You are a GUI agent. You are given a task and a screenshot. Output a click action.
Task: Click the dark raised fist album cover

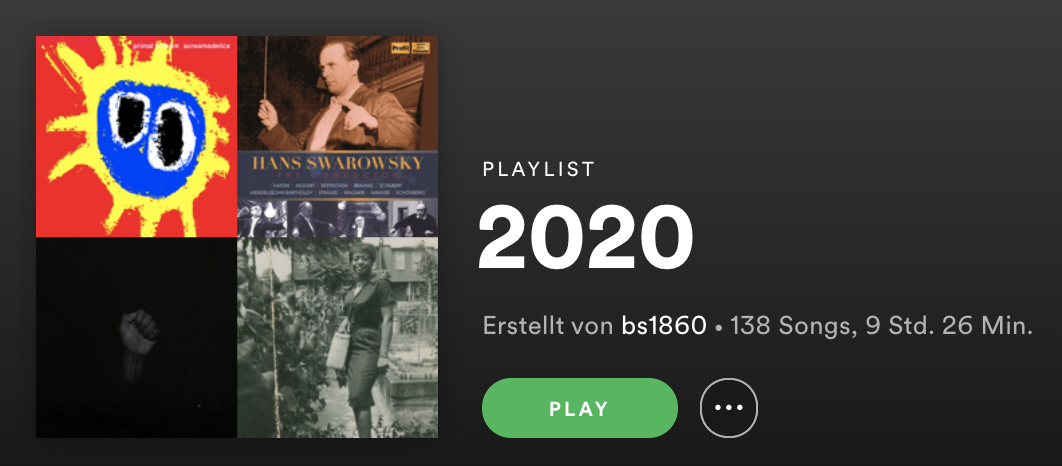tap(137, 337)
